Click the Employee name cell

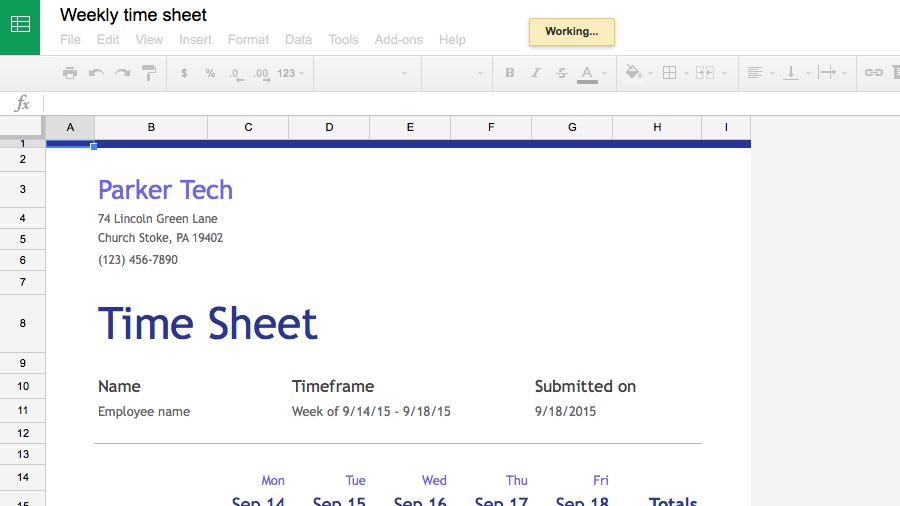pos(144,411)
